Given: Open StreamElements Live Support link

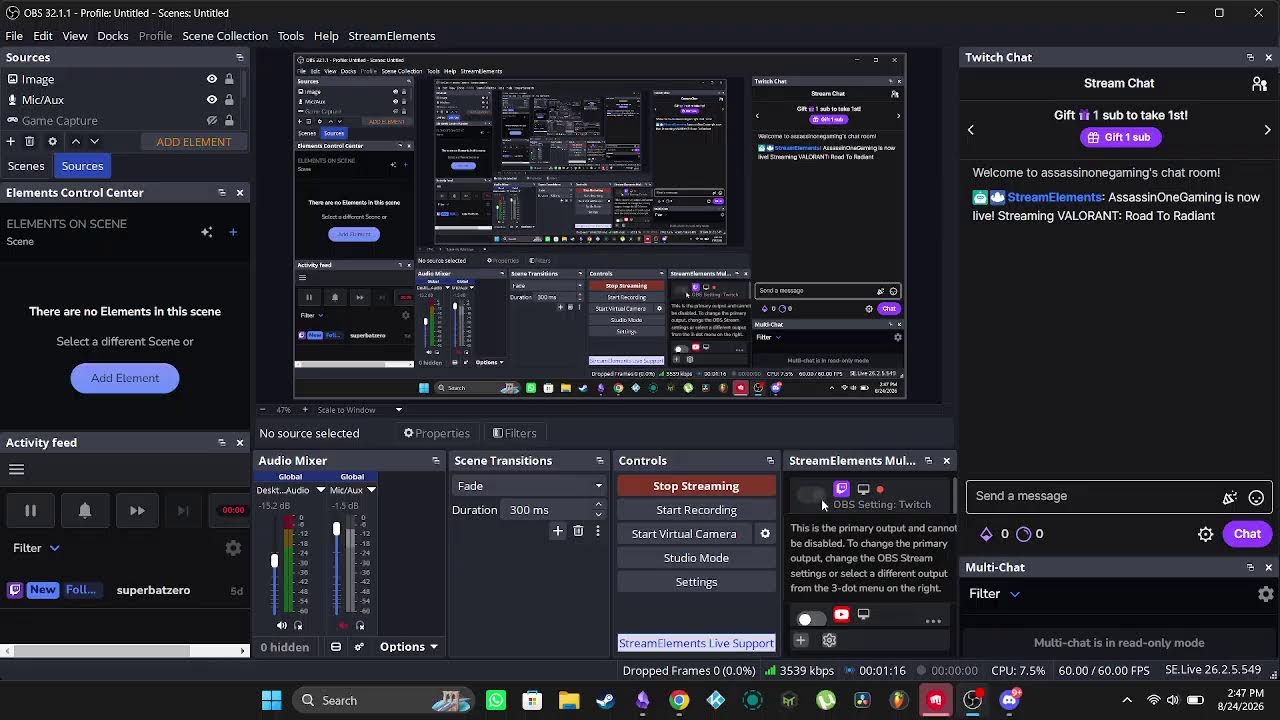Looking at the screenshot, I should coord(696,643).
